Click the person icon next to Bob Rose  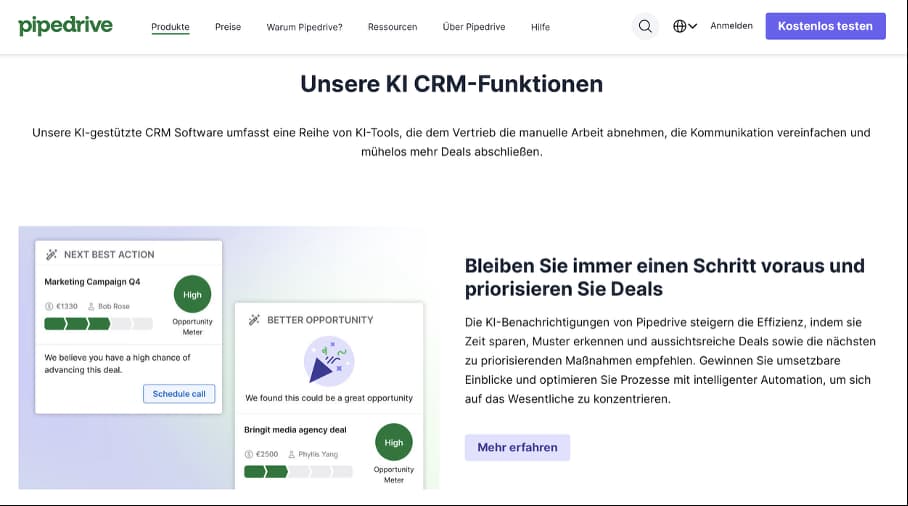[x=91, y=306]
